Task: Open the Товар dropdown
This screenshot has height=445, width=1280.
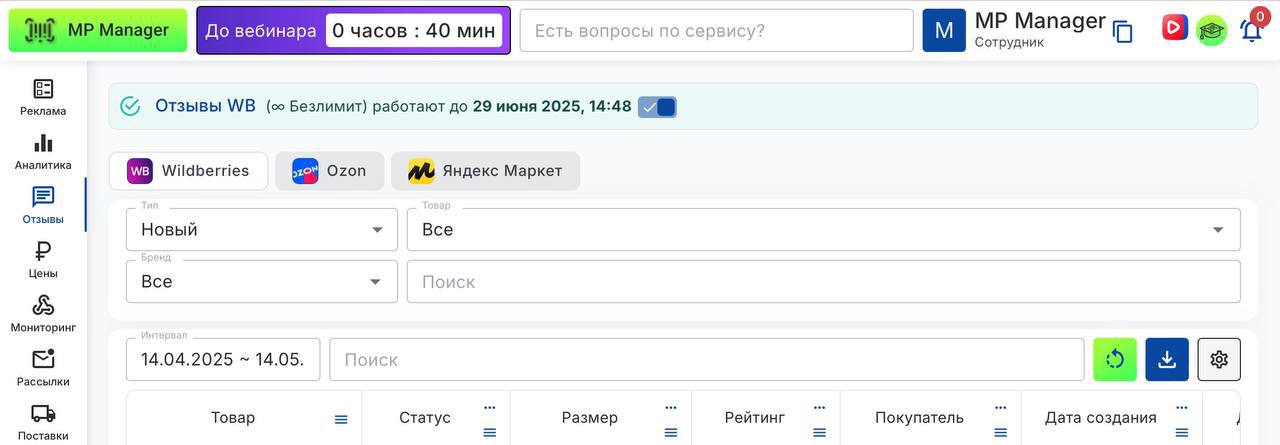Action: click(x=823, y=229)
